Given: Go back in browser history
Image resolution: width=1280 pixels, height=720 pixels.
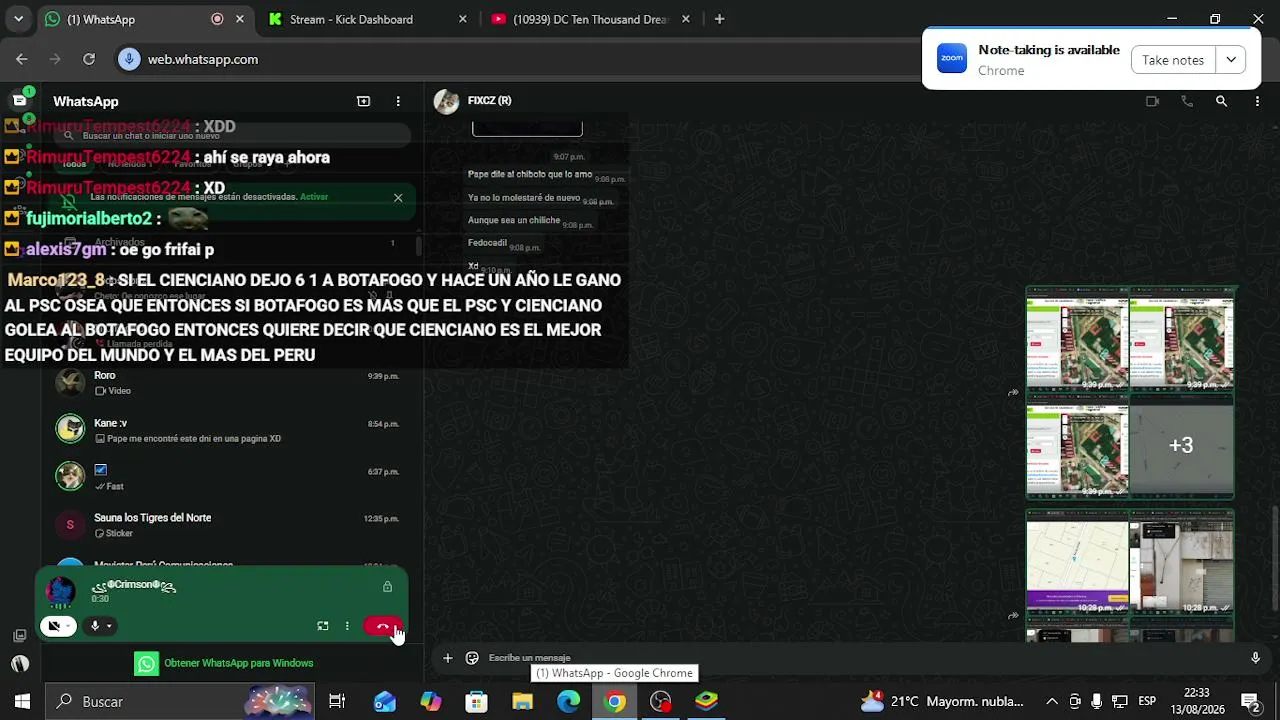Looking at the screenshot, I should click(22, 59).
